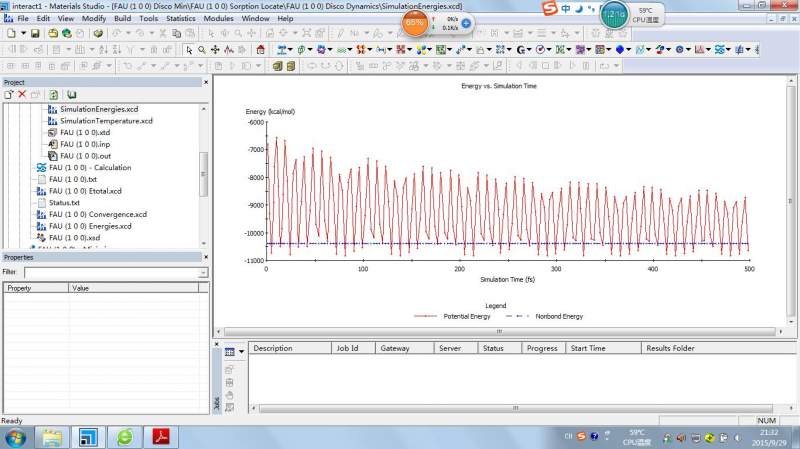The width and height of the screenshot is (800, 449).
Task: Click the Save icon in the toolbar
Action: pyautogui.click(x=36, y=33)
